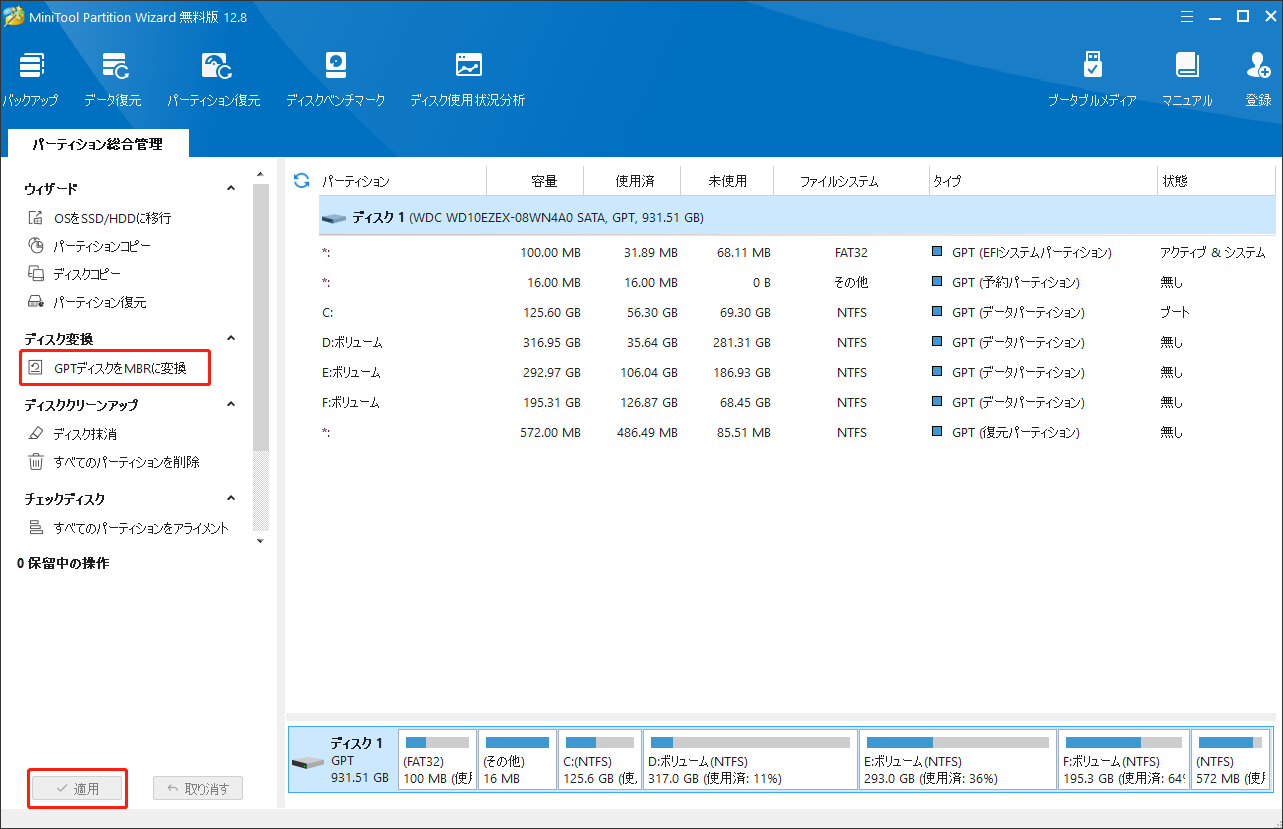Select the C:(NTFS) block in disk map
Image resolution: width=1283 pixels, height=829 pixels.
click(x=599, y=760)
